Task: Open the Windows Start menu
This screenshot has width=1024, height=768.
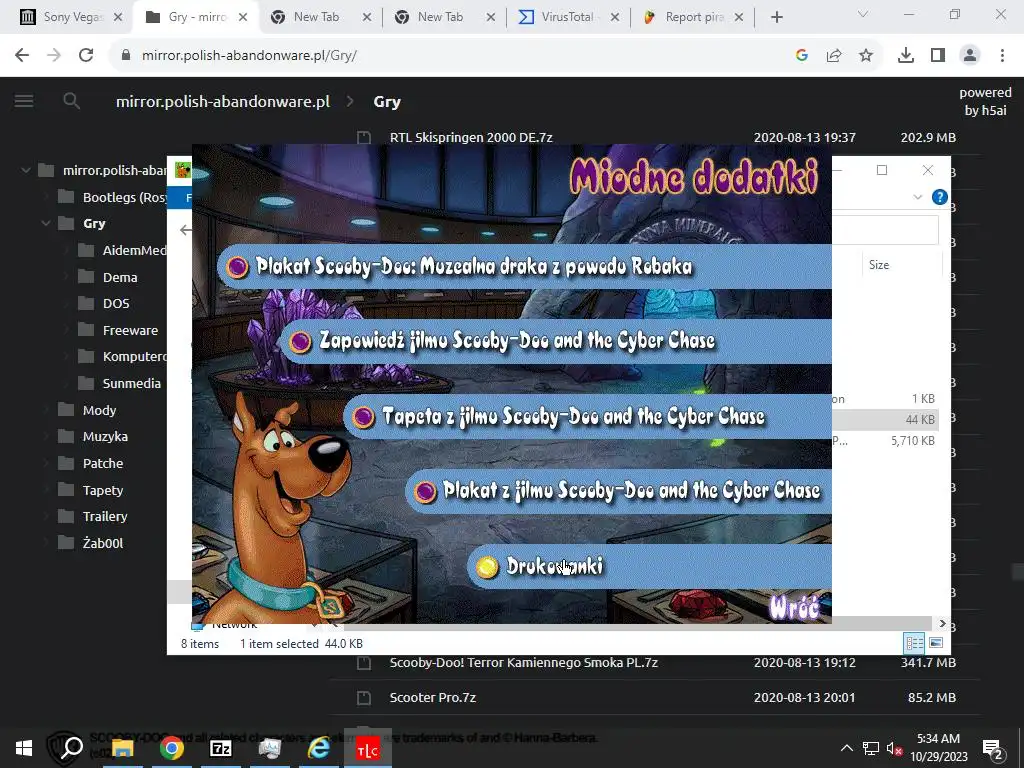Action: pyautogui.click(x=24, y=748)
